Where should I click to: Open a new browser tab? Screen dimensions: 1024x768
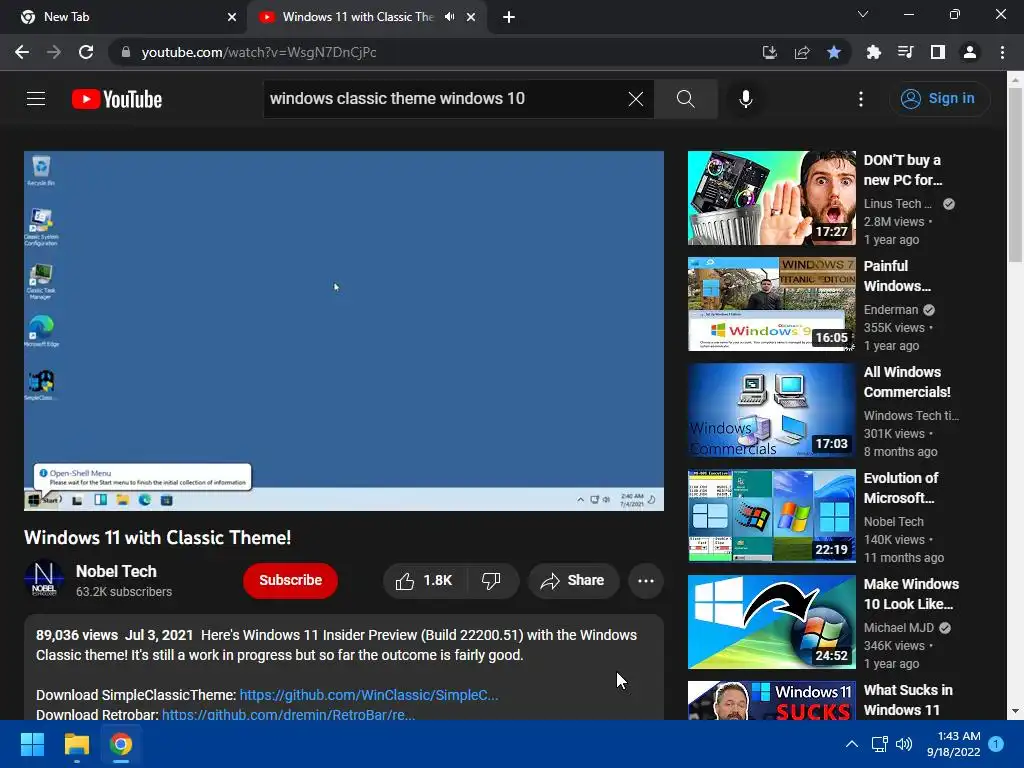pos(509,17)
